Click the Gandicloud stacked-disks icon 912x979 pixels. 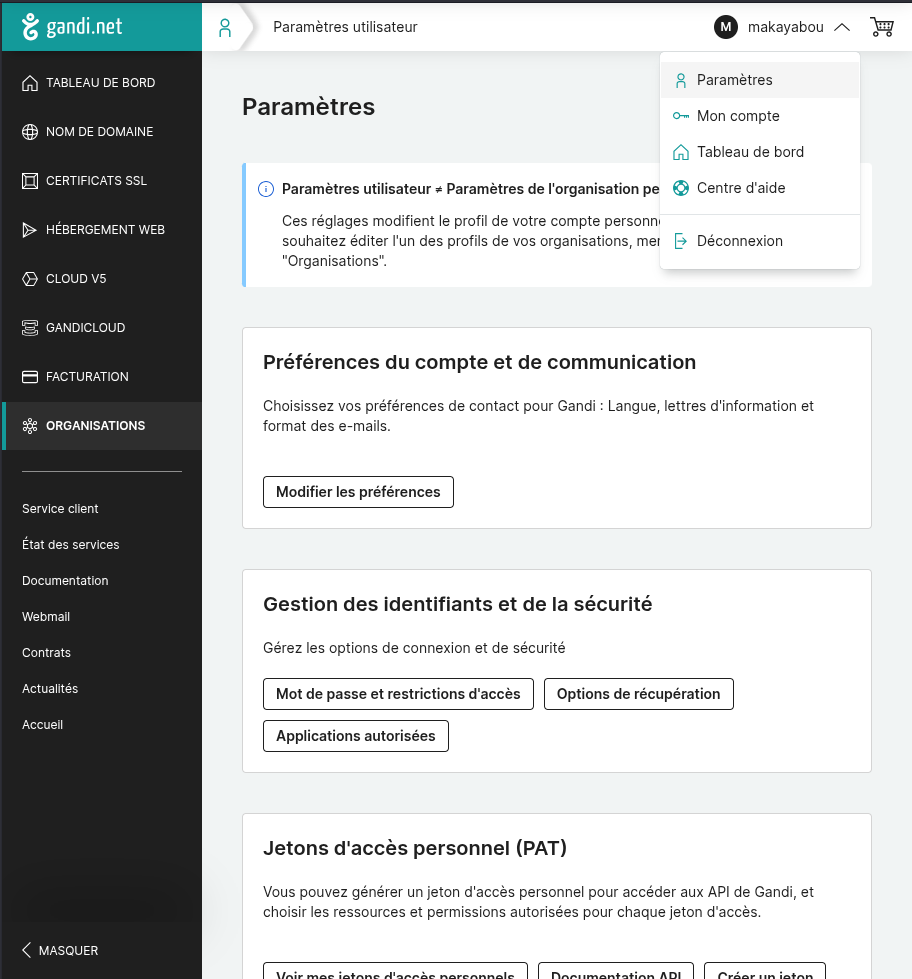click(30, 327)
